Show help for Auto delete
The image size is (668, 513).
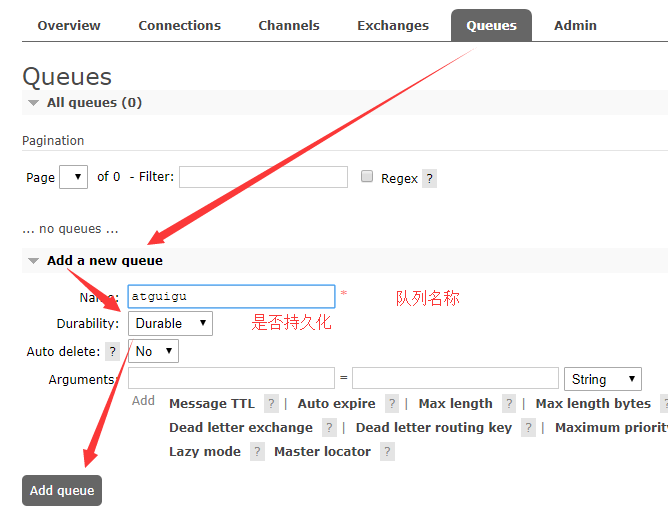coord(112,352)
